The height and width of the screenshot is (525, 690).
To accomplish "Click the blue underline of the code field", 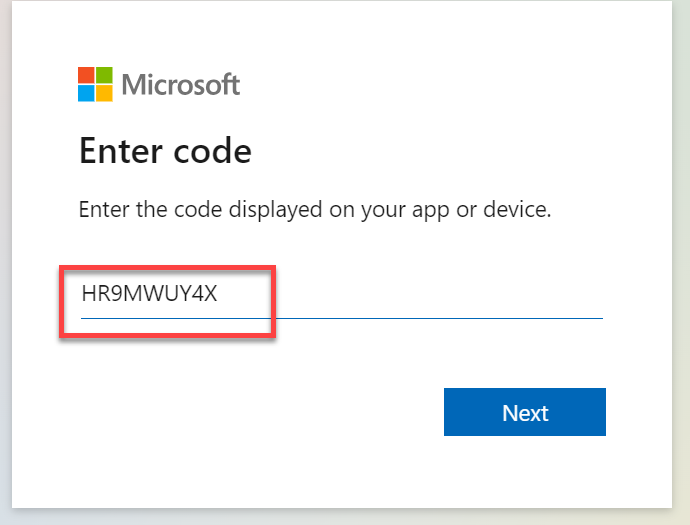I will coord(440,317).
